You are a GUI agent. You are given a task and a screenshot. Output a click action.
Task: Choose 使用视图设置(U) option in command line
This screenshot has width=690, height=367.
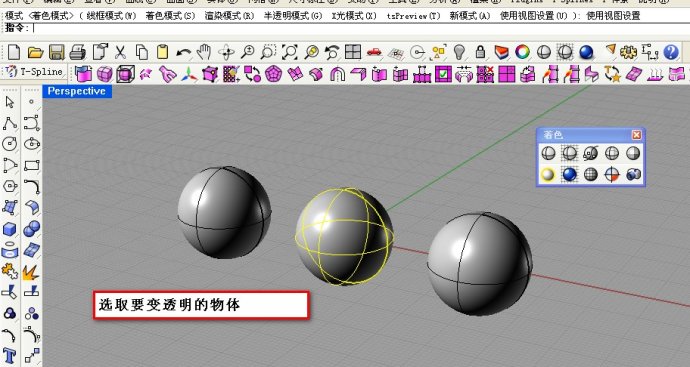coord(534,16)
